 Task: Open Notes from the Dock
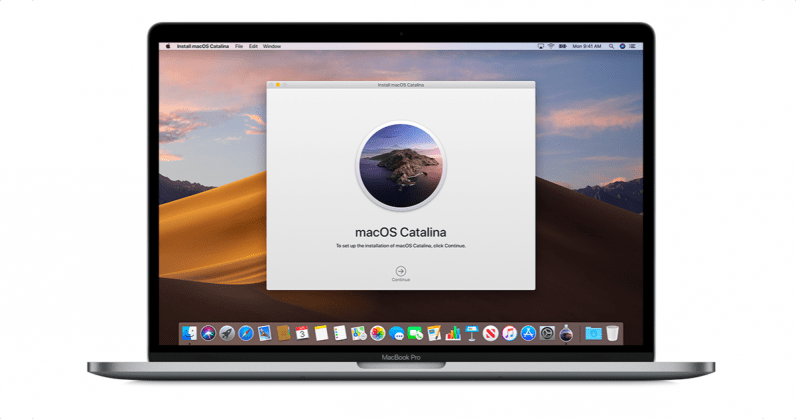[321, 333]
